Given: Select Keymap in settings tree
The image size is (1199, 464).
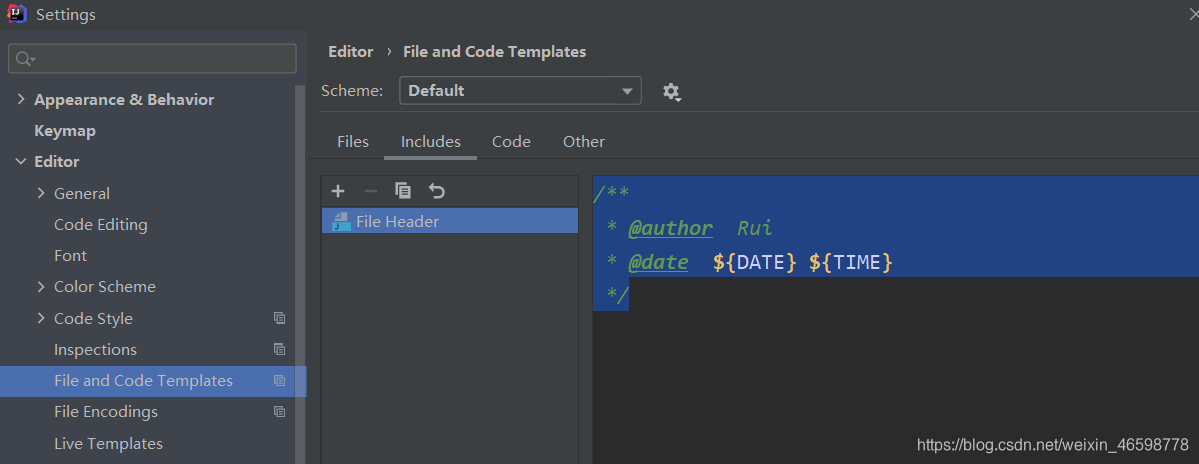Looking at the screenshot, I should pyautogui.click(x=65, y=131).
